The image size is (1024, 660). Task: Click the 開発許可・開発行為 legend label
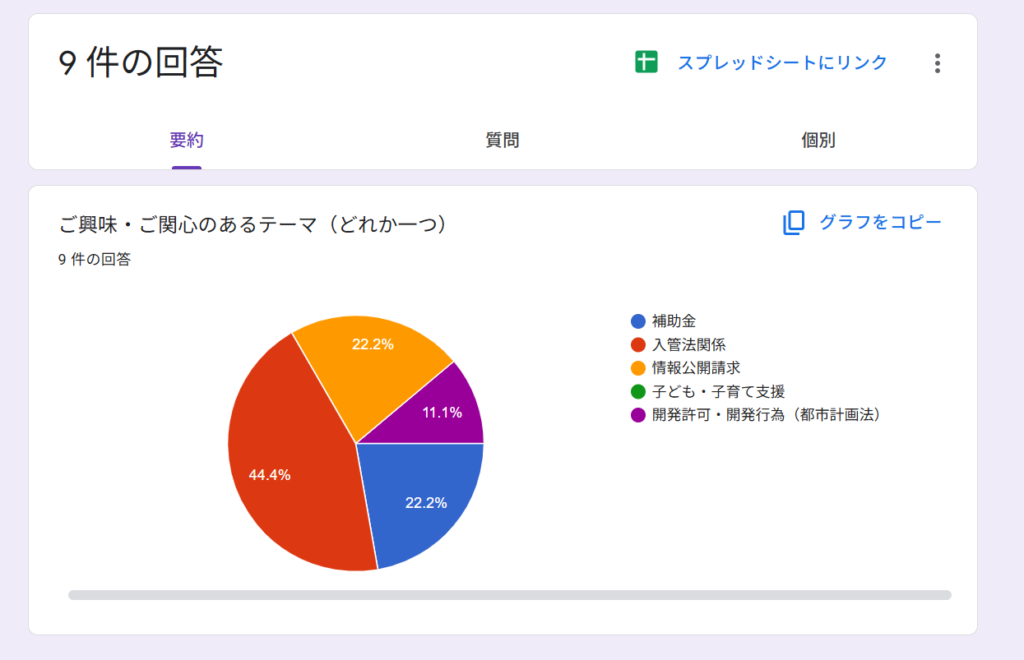click(x=766, y=414)
